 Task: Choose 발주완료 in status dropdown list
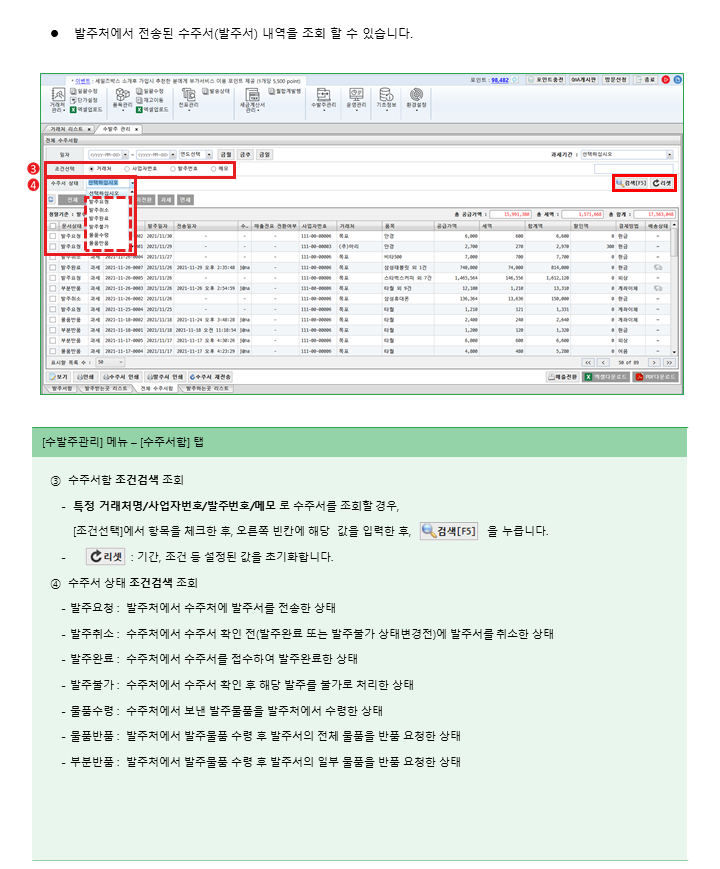coord(99,218)
